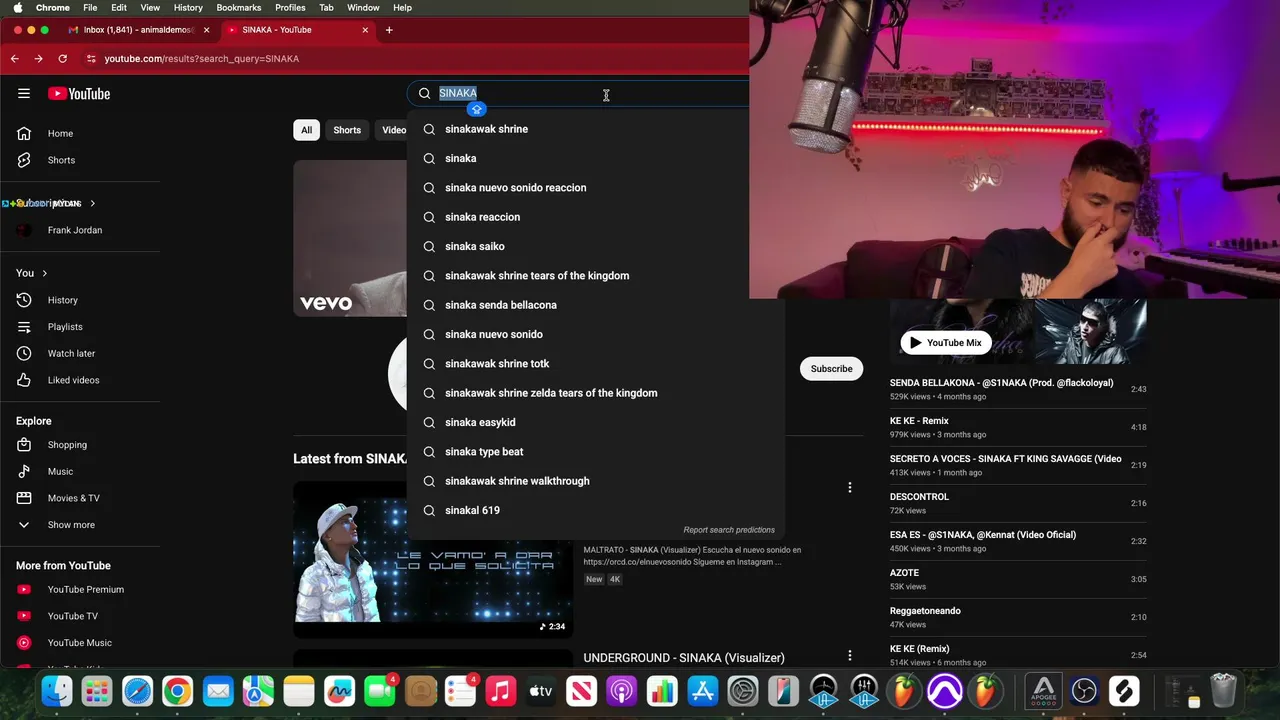Click Report search predictions link
The image size is (1280, 720).
pos(729,530)
